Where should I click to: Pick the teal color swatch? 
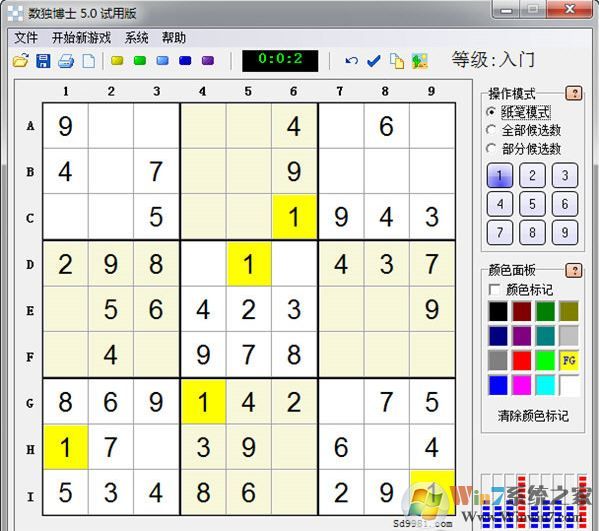(545, 336)
